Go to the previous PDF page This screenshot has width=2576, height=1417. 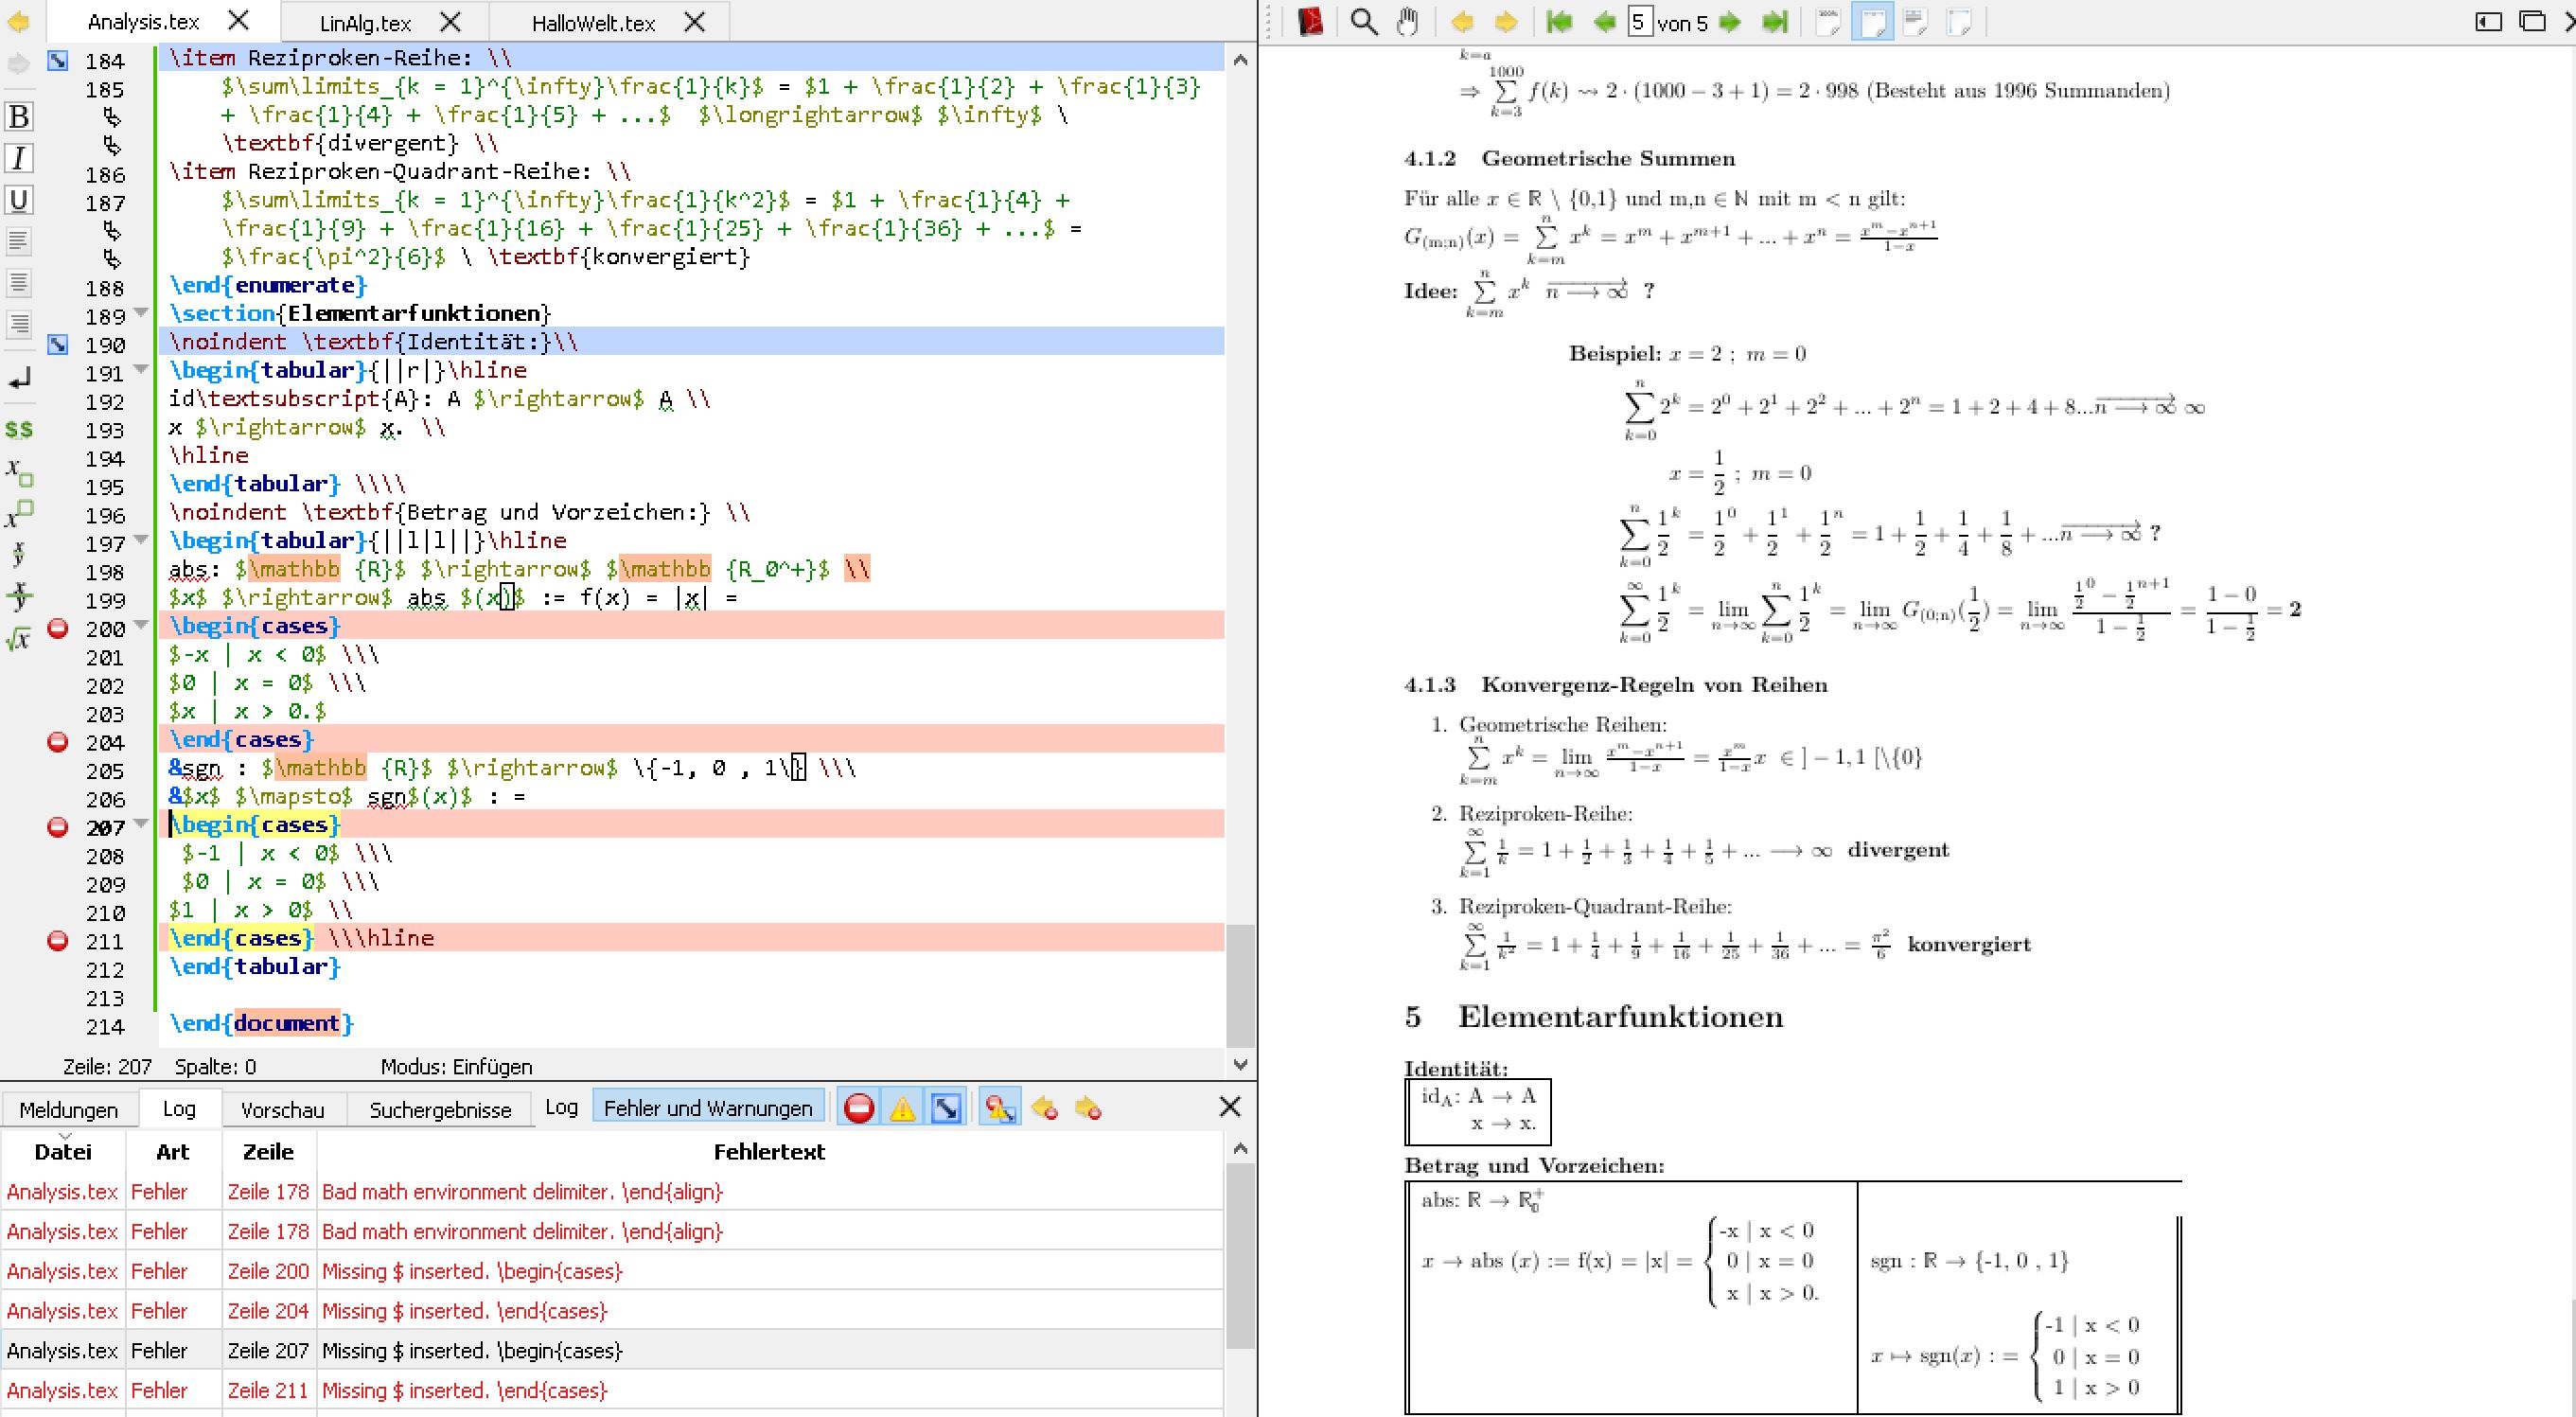(1604, 22)
